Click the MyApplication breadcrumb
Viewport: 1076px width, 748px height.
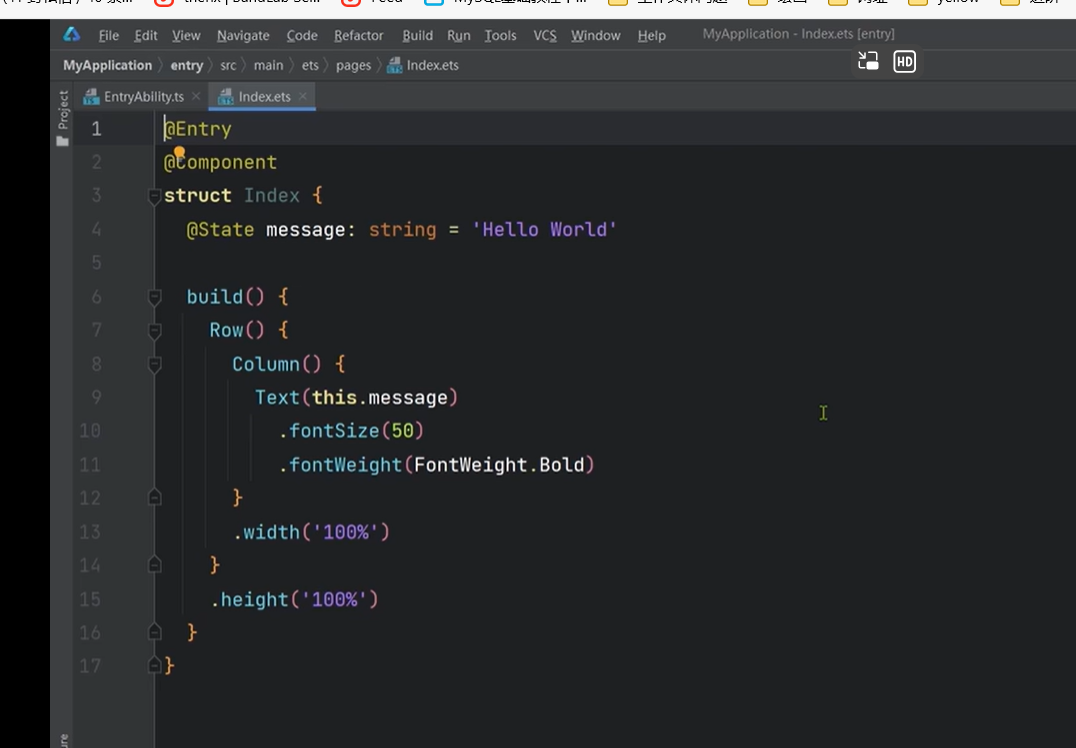point(107,65)
